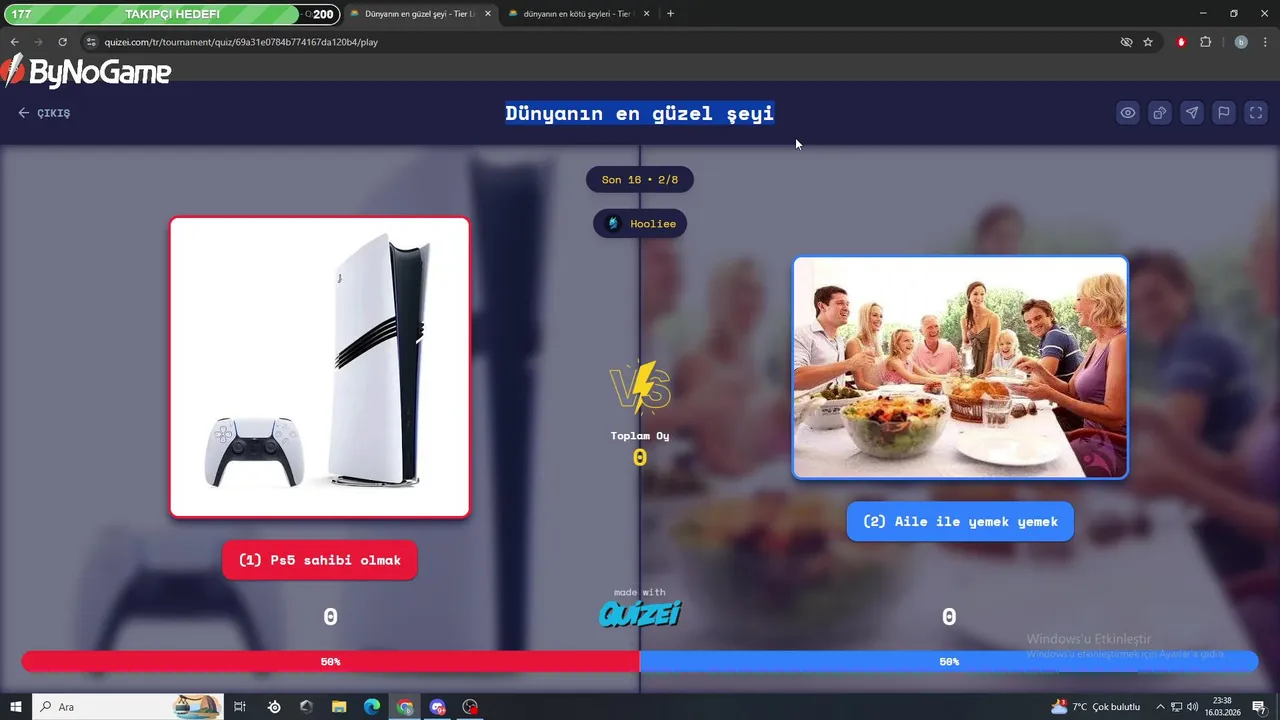Switch to the dünyanın en kötü şeyleri tab
The image size is (1280, 720).
pos(578,14)
